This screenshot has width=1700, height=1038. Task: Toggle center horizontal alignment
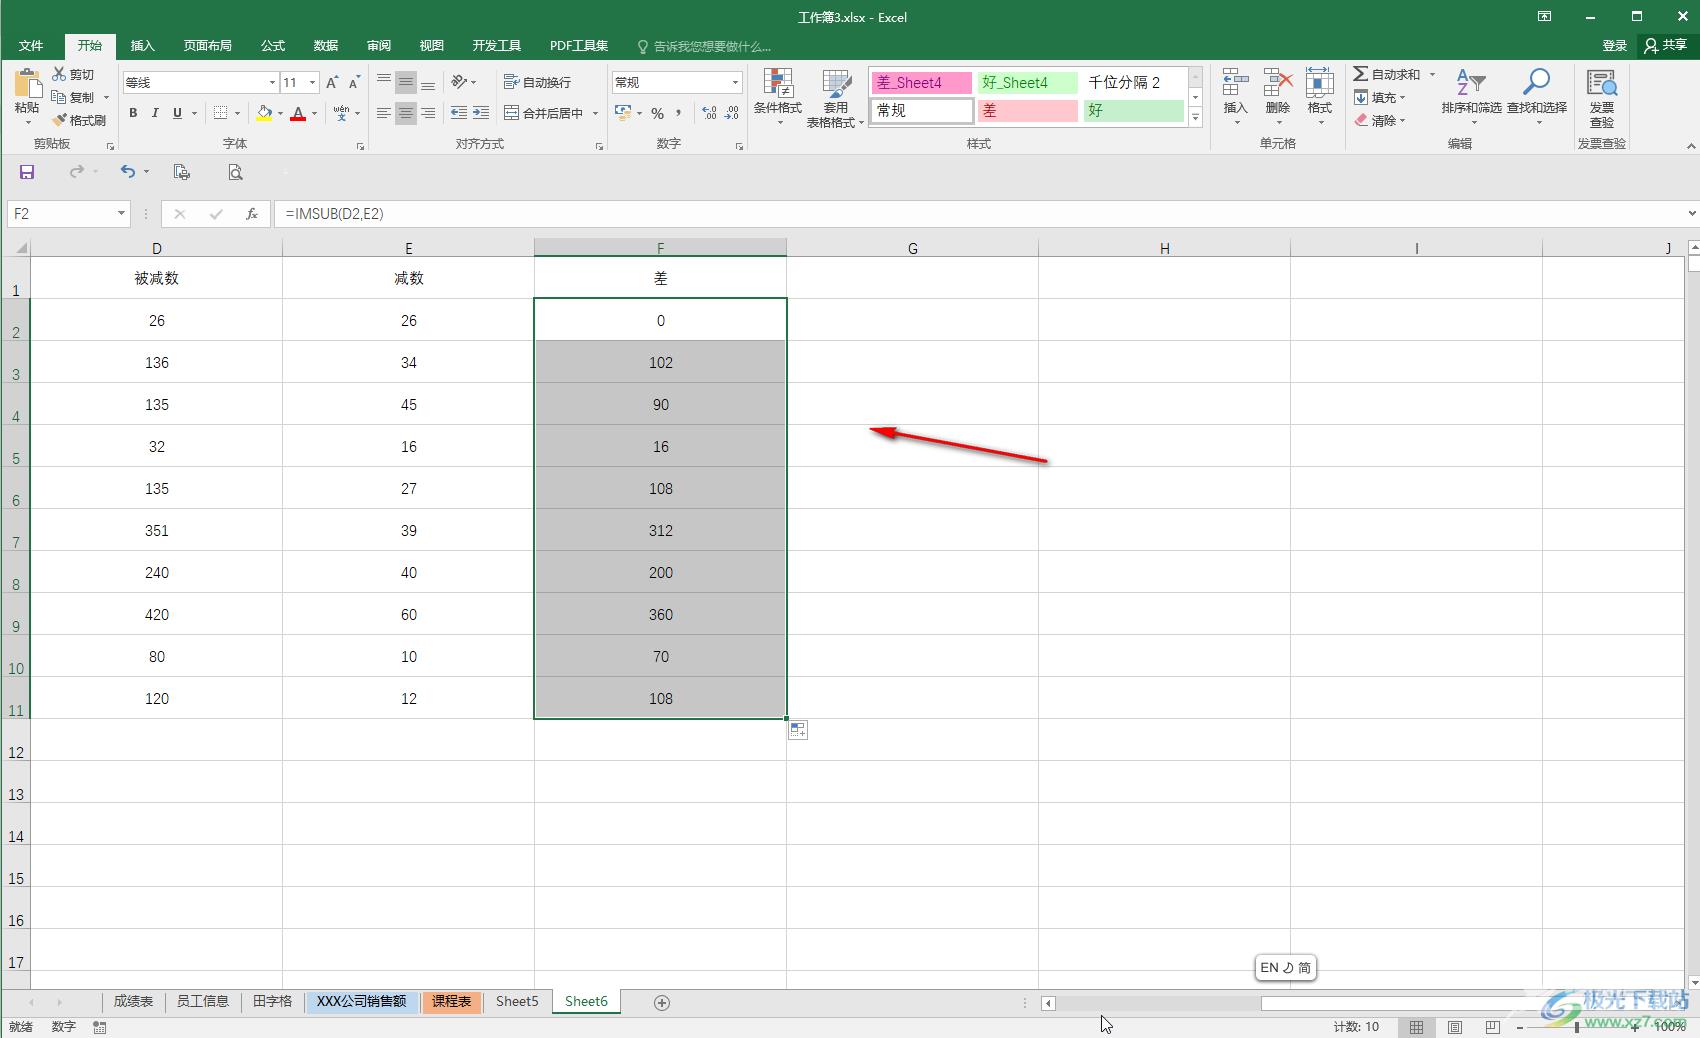405,113
